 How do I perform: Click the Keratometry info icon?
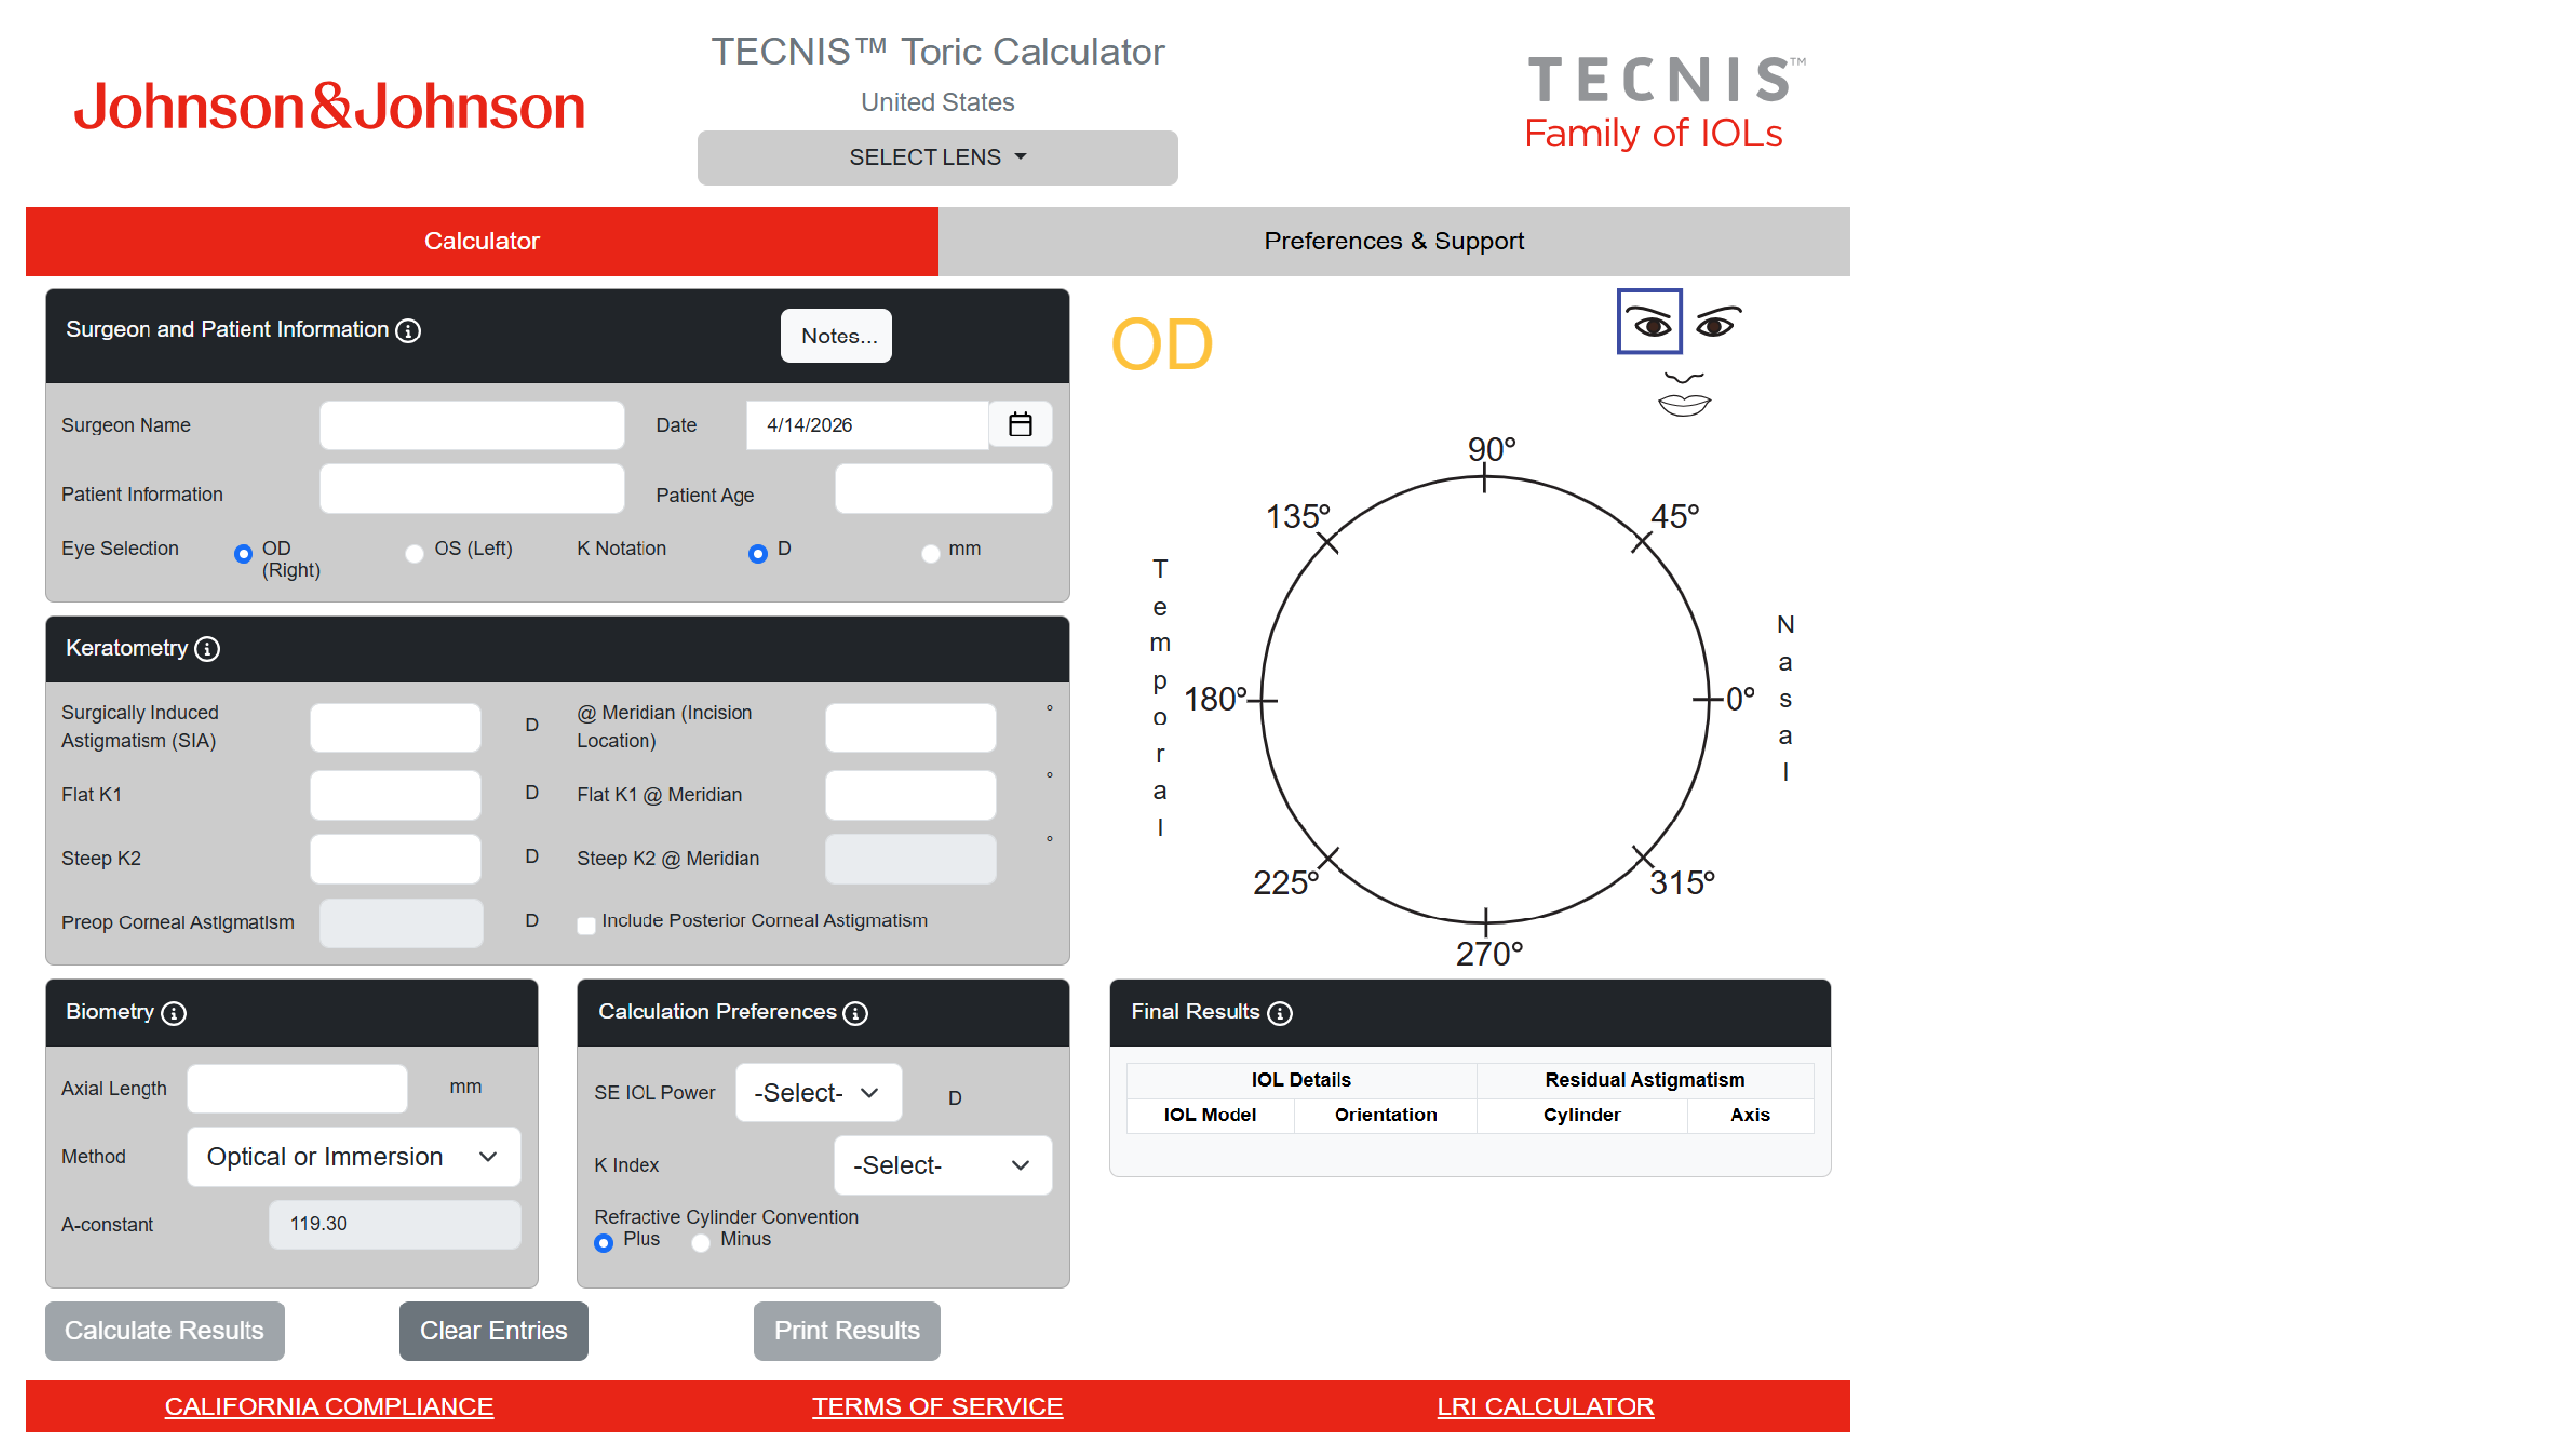[207, 649]
